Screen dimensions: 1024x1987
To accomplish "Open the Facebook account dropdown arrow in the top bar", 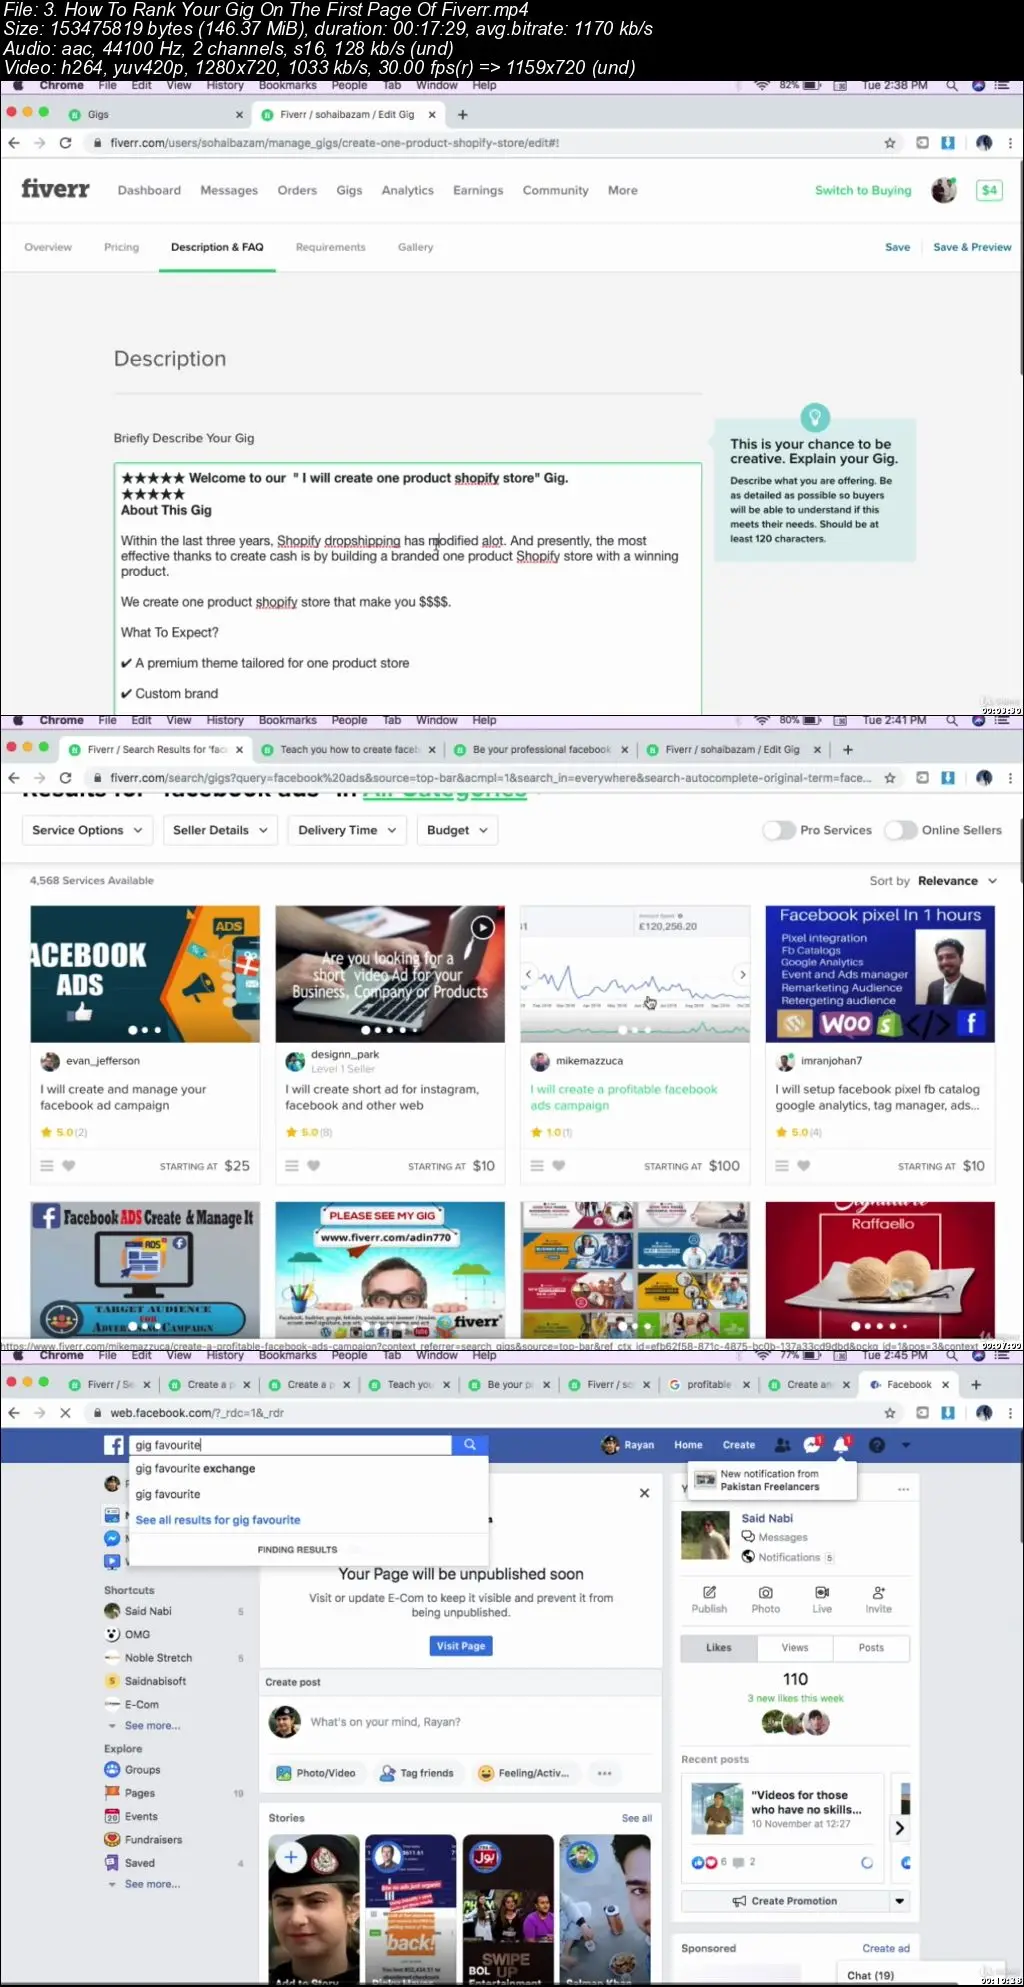I will pos(906,1445).
